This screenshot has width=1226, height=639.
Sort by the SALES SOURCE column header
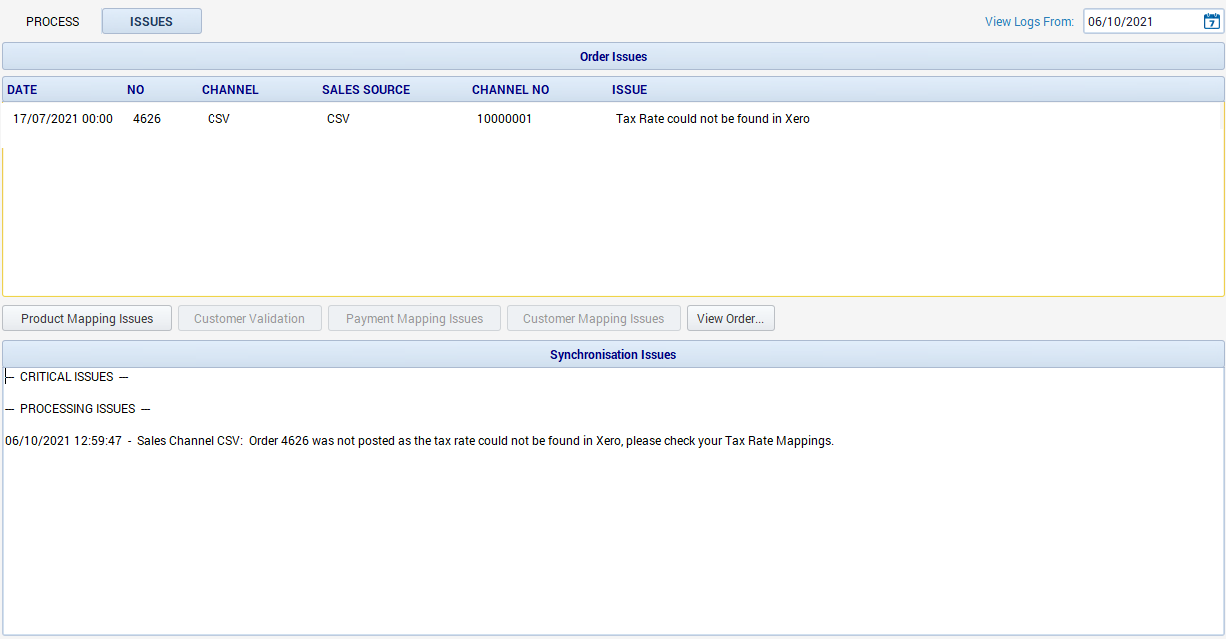[366, 90]
